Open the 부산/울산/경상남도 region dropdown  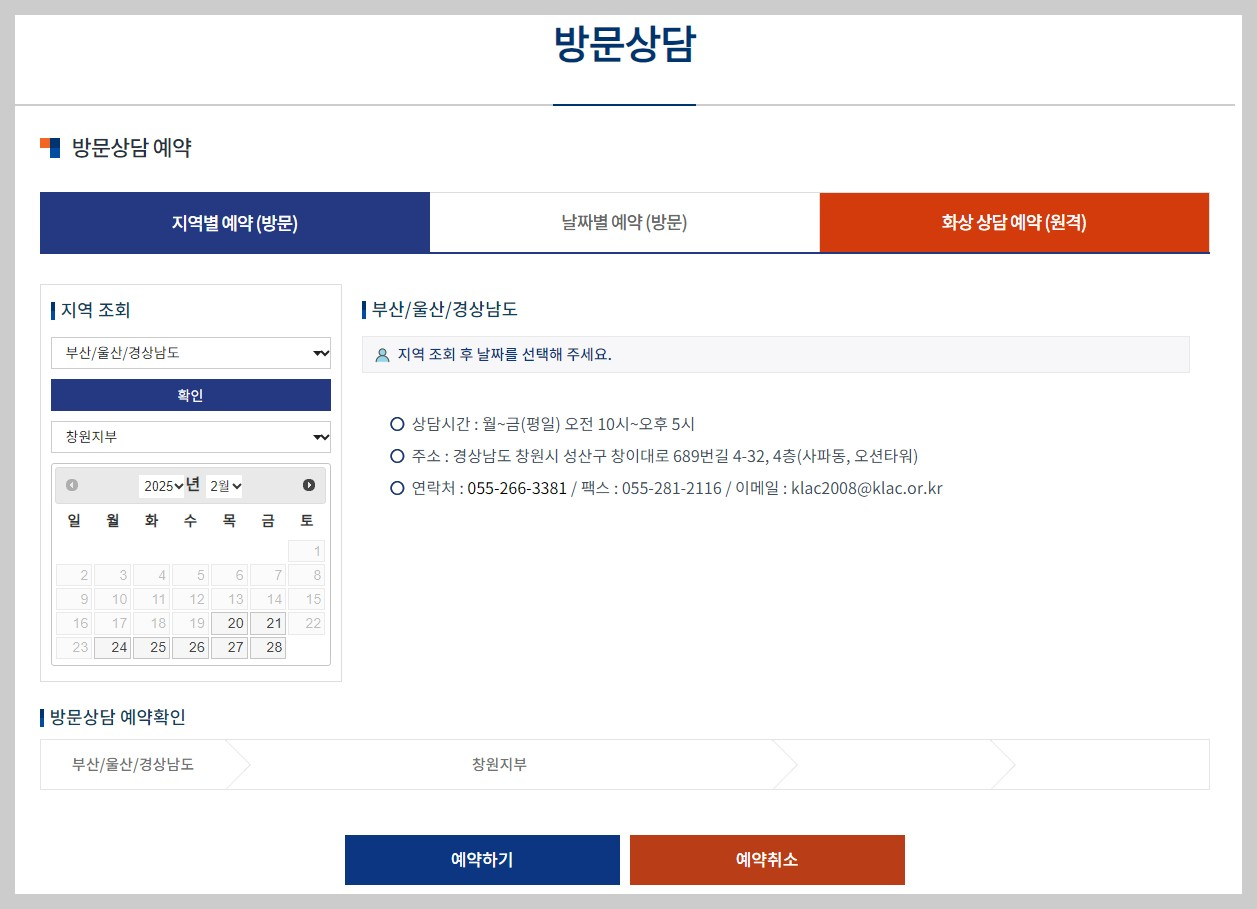(191, 353)
